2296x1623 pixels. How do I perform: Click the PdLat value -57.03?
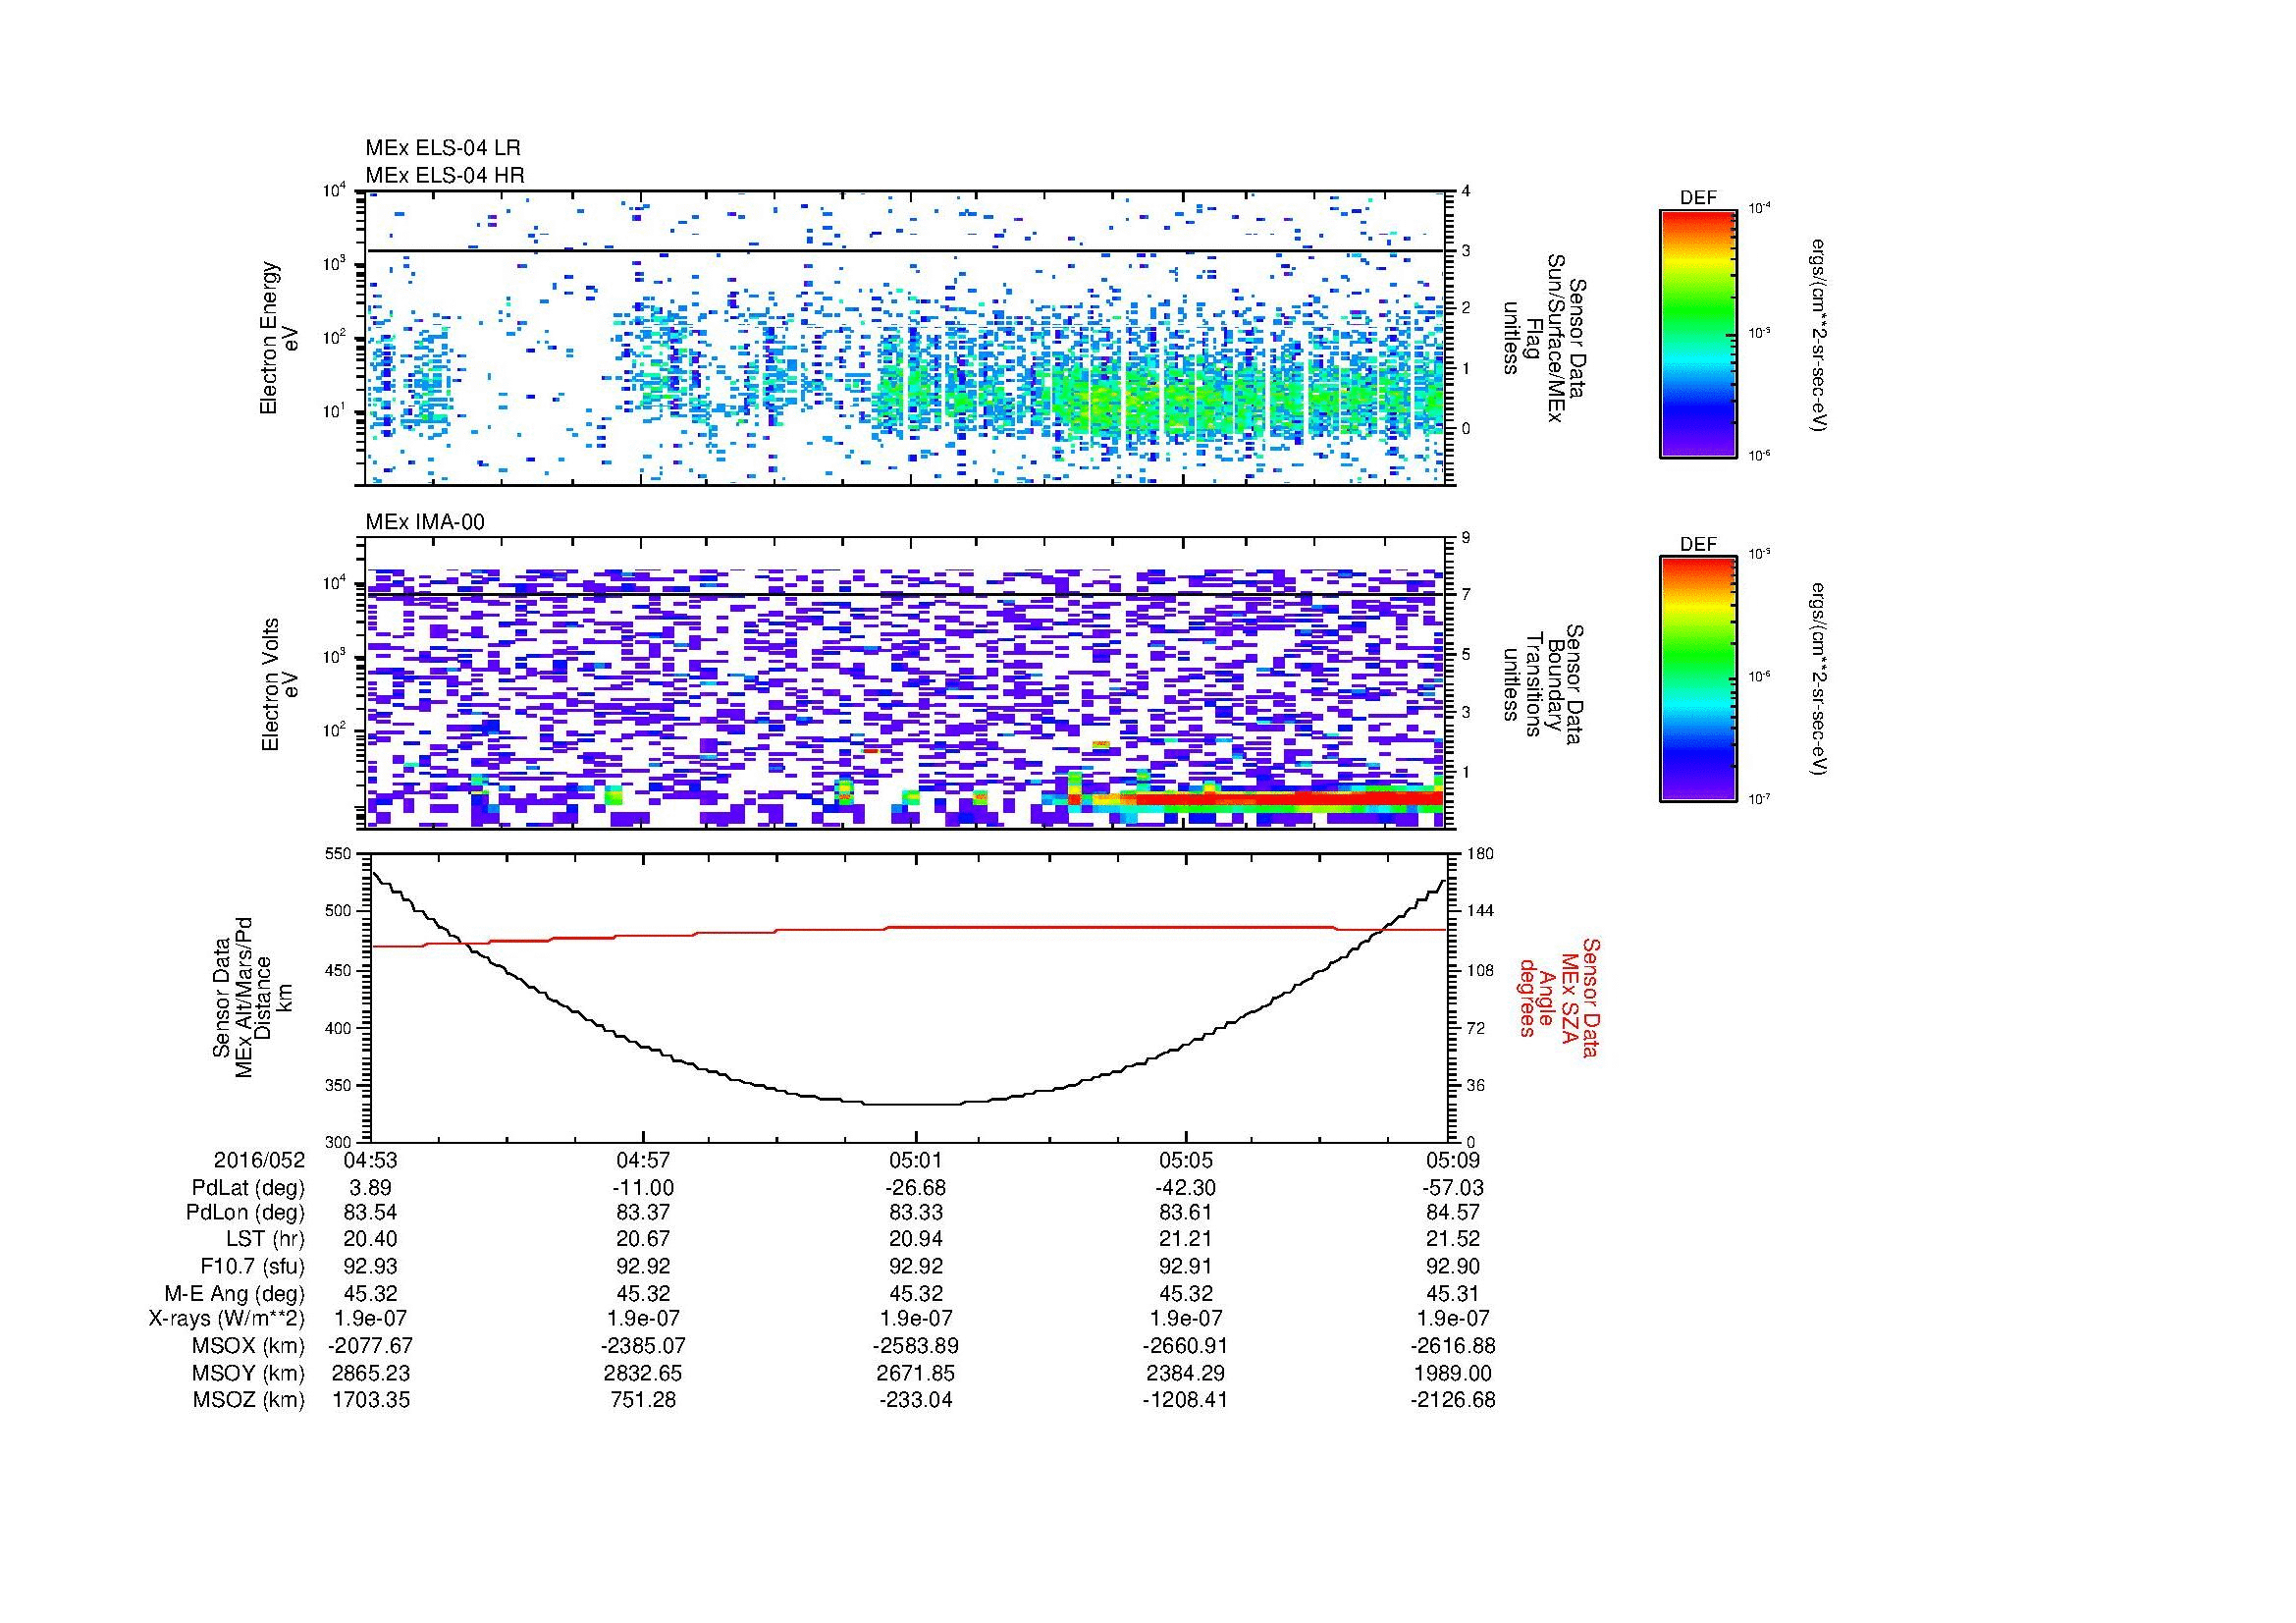tap(1453, 1188)
